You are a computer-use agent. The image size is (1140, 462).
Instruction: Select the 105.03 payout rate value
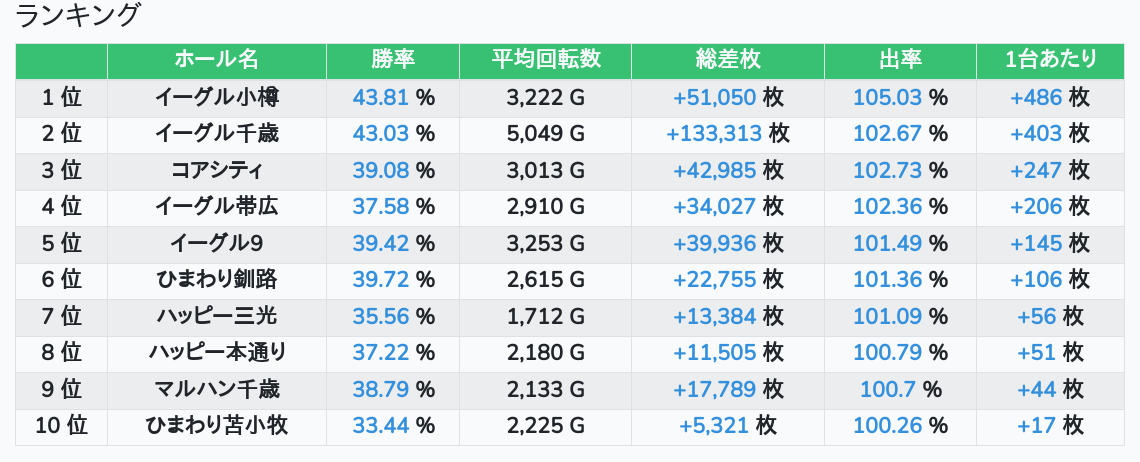click(887, 97)
